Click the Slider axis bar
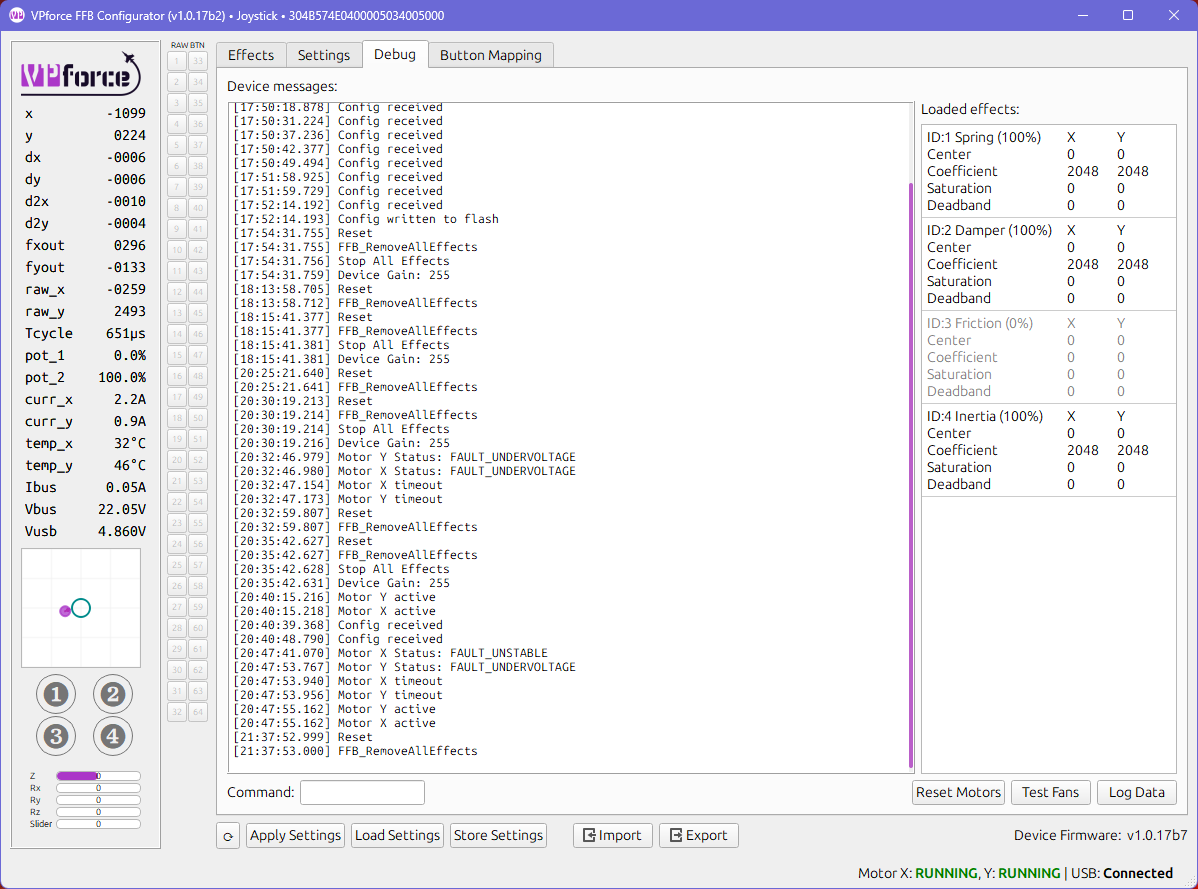The image size is (1198, 889). [99, 824]
